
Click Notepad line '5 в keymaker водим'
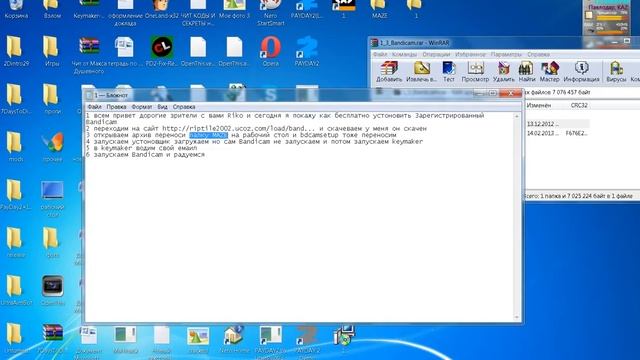(x=141, y=148)
